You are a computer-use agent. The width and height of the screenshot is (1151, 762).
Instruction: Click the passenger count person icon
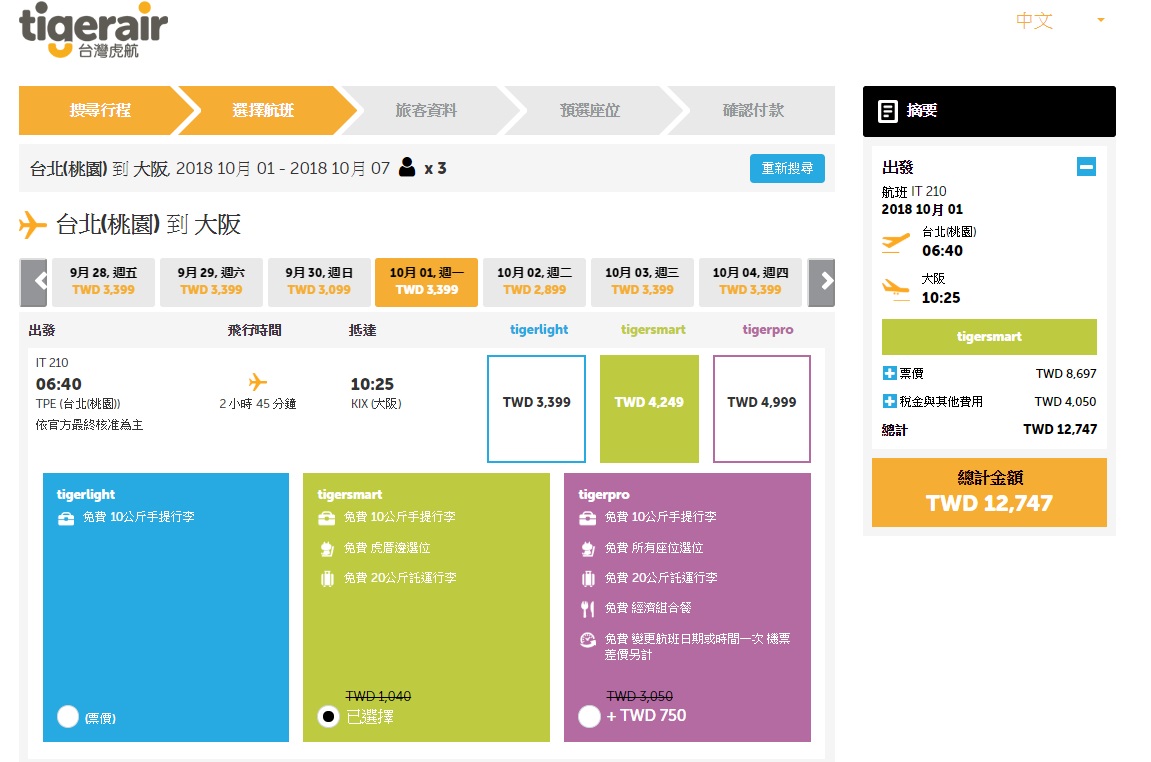point(407,167)
